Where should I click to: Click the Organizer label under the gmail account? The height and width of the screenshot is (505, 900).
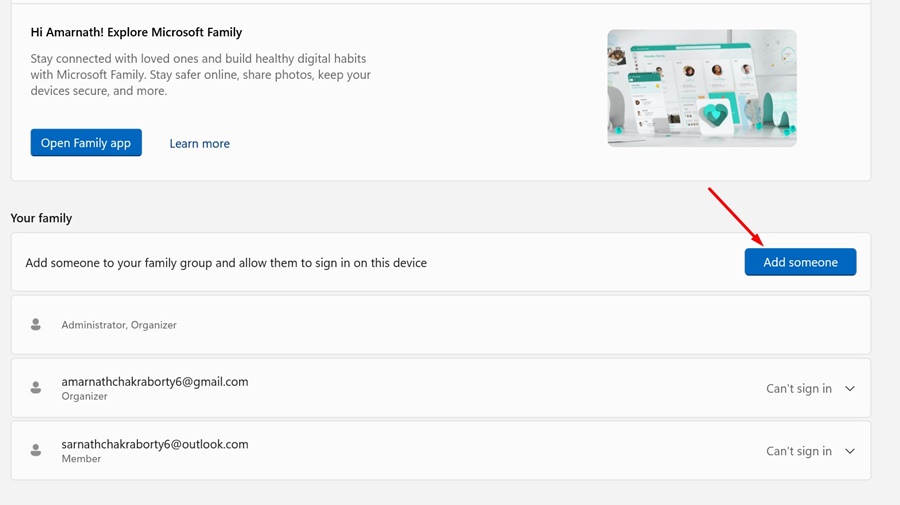(84, 396)
